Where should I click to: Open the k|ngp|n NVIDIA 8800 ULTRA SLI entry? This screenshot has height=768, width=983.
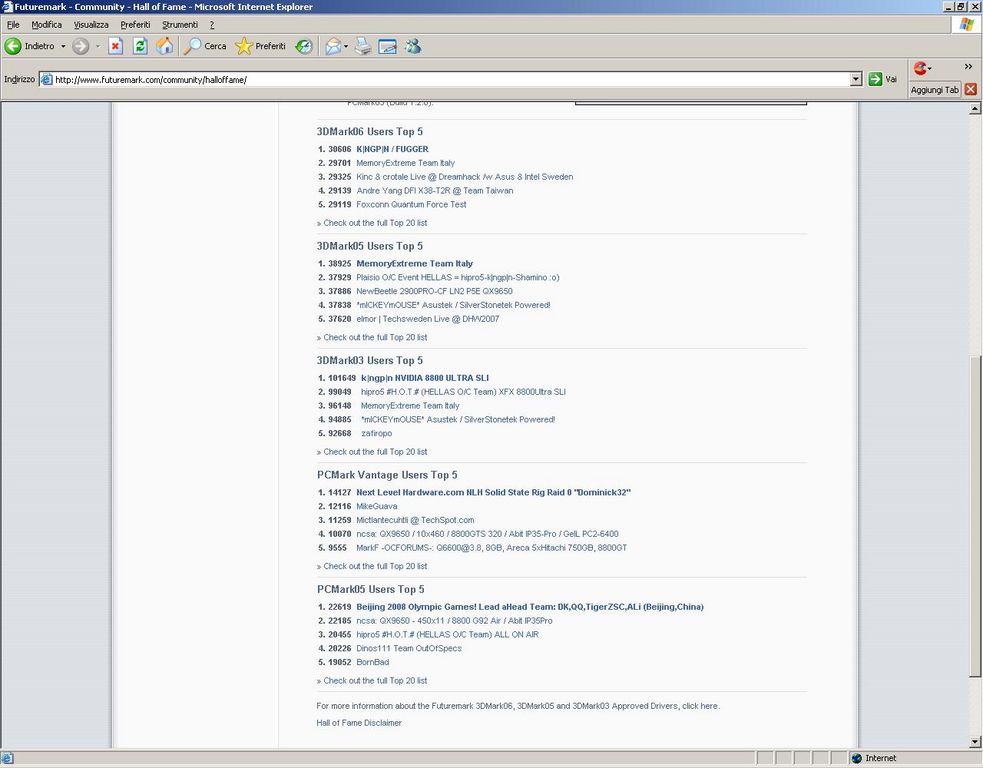[425, 378]
